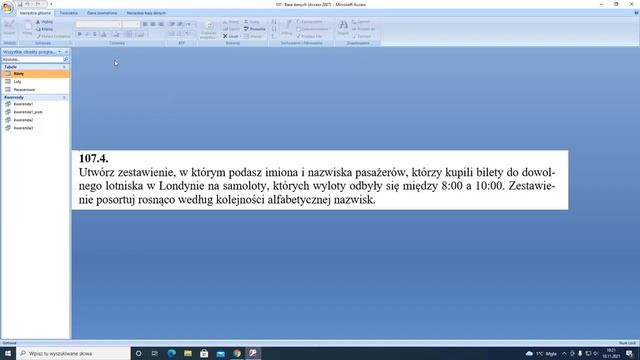Select Kwerenda1 query
The height and width of the screenshot is (360, 640).
[x=36, y=104]
